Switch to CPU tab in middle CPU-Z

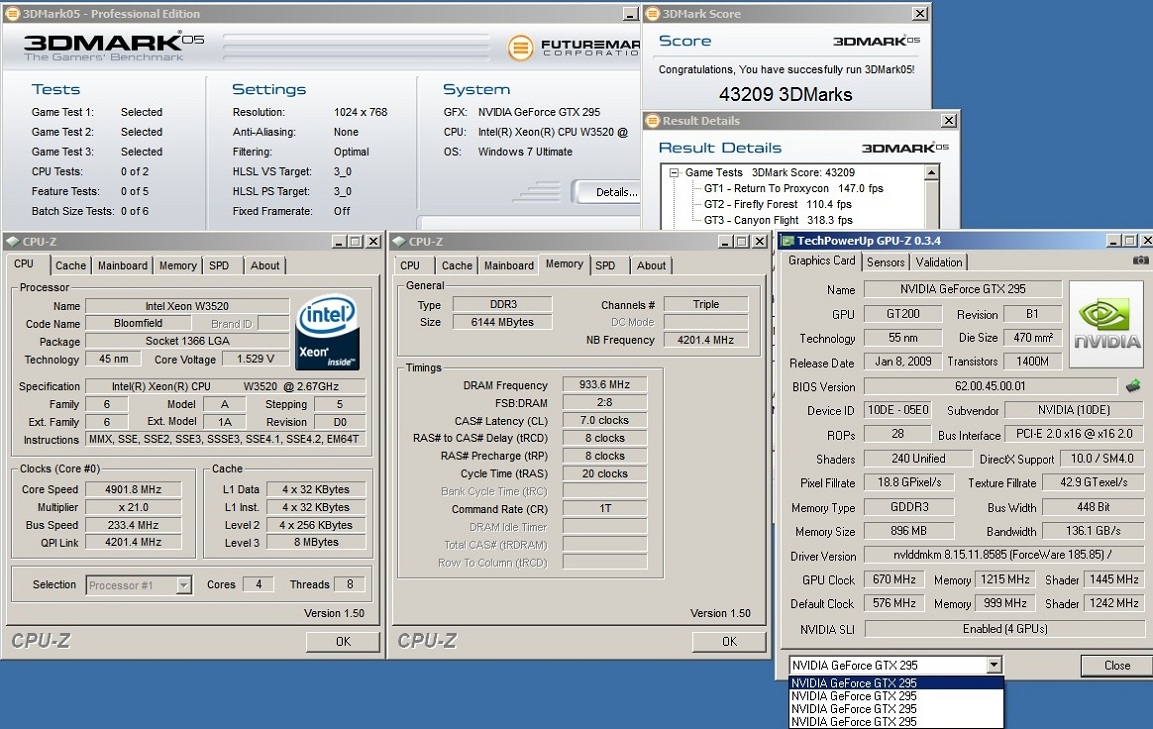tap(410, 266)
